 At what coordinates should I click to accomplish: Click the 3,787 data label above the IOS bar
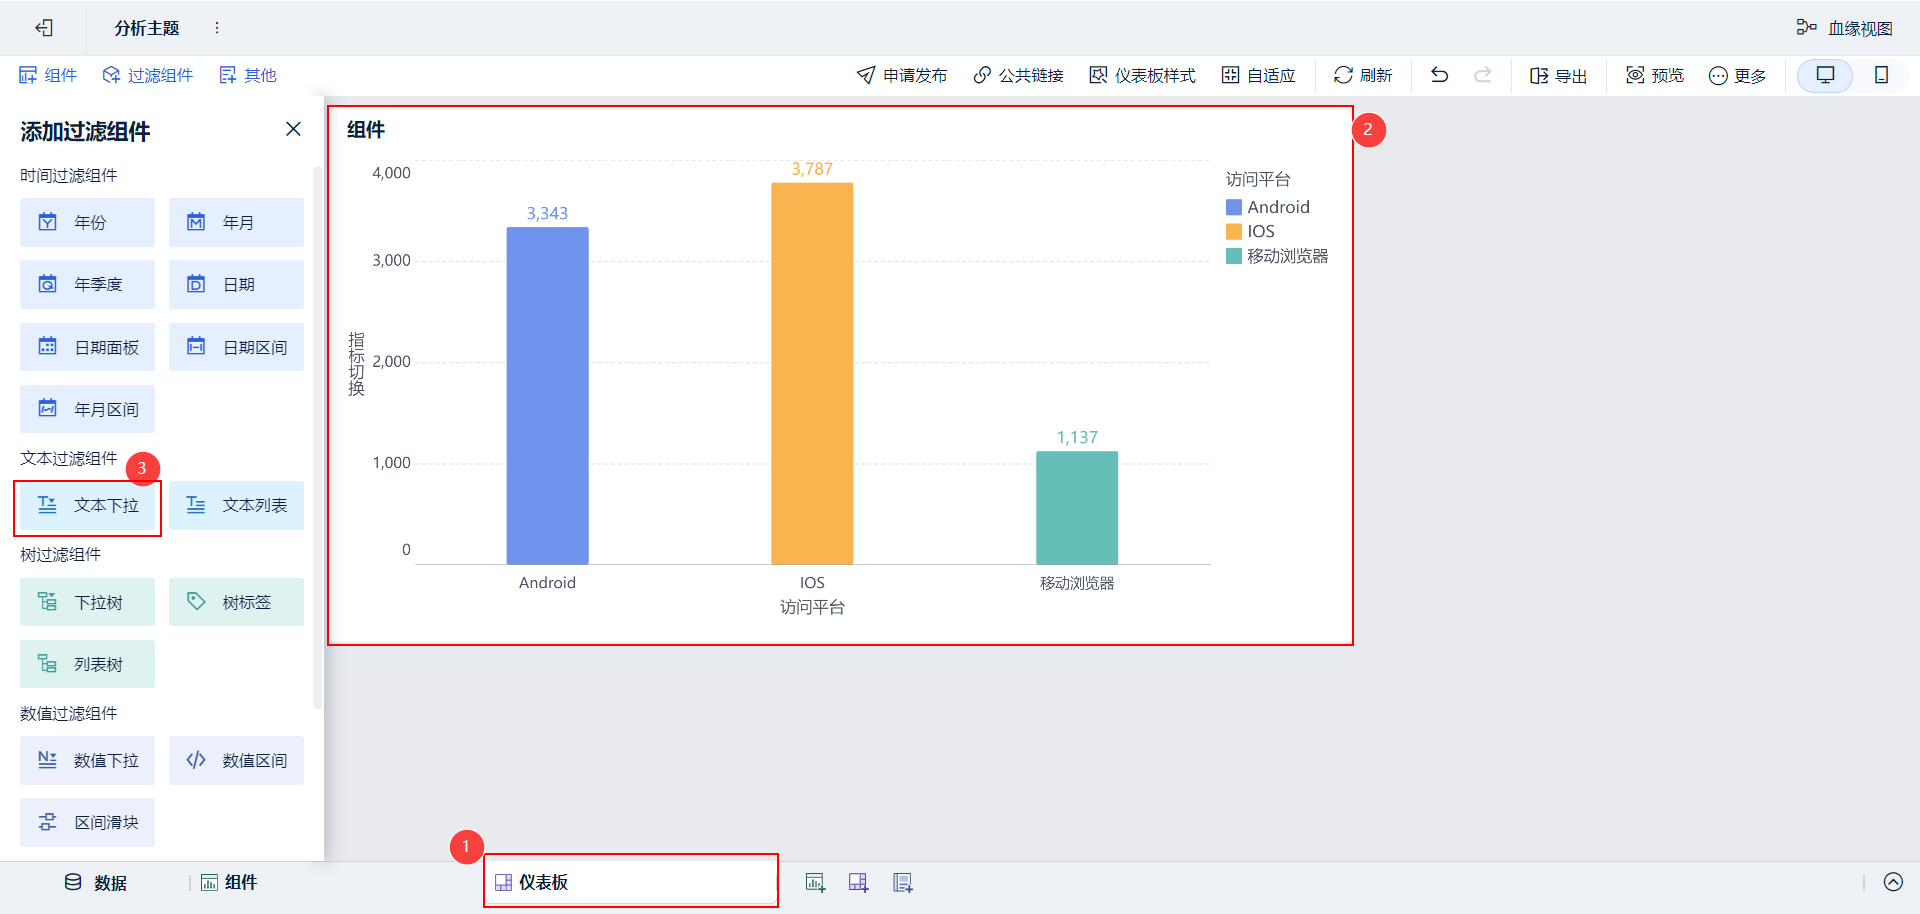[x=812, y=169]
